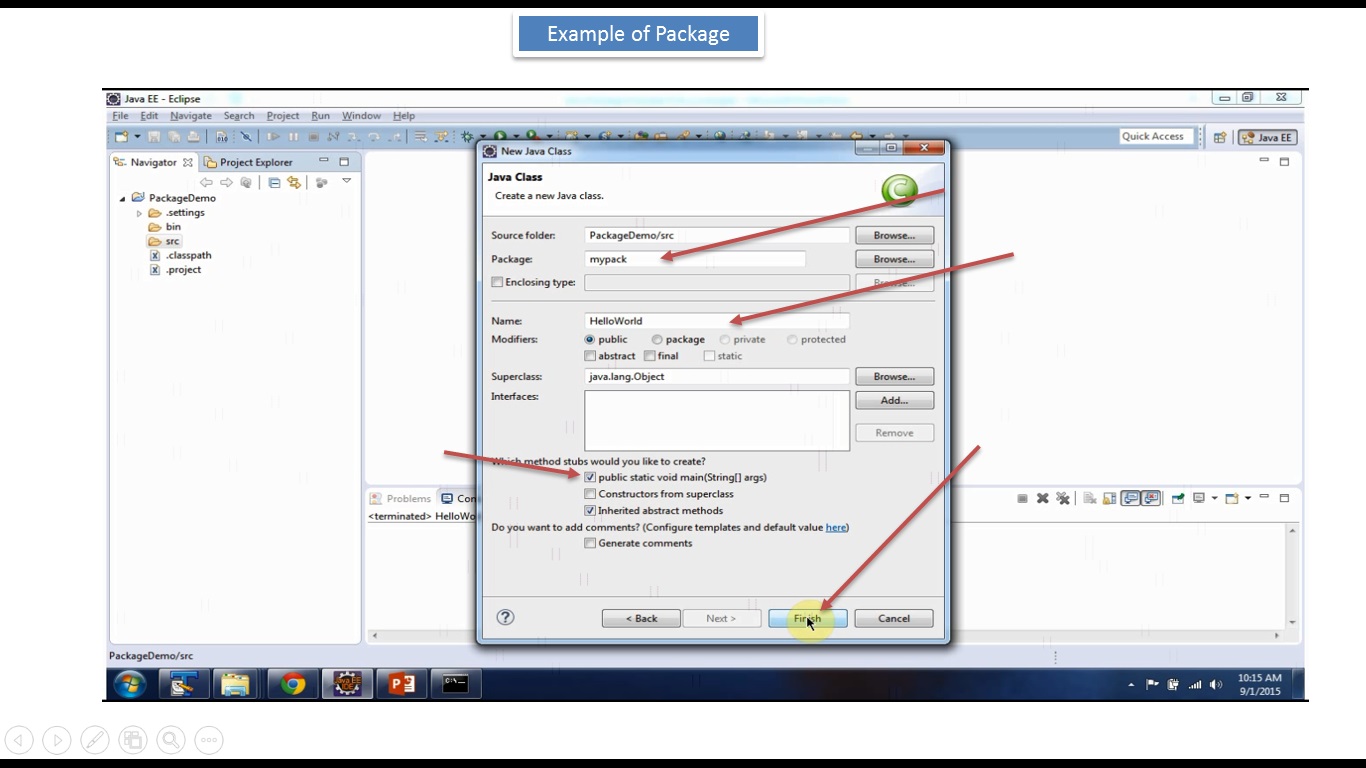Click the Save icon in Eclipse toolbar
Viewport: 1366px width, 768px height.
[154, 137]
